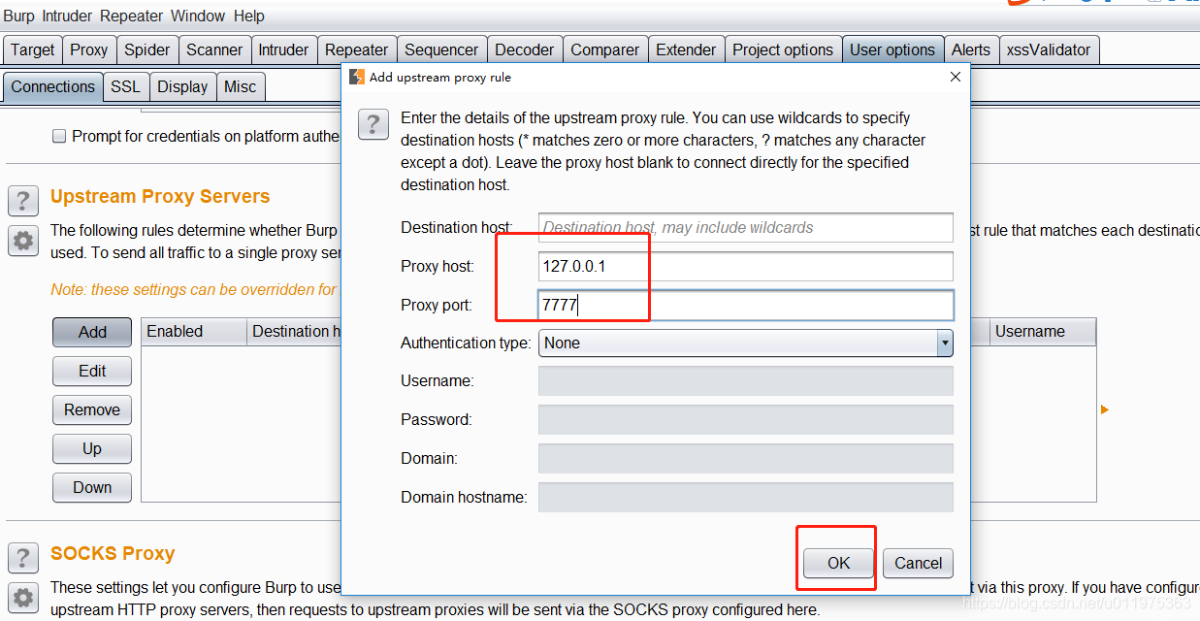The height and width of the screenshot is (621, 1200).
Task: Click the Upstream Proxy Servers heading
Action: (x=160, y=197)
